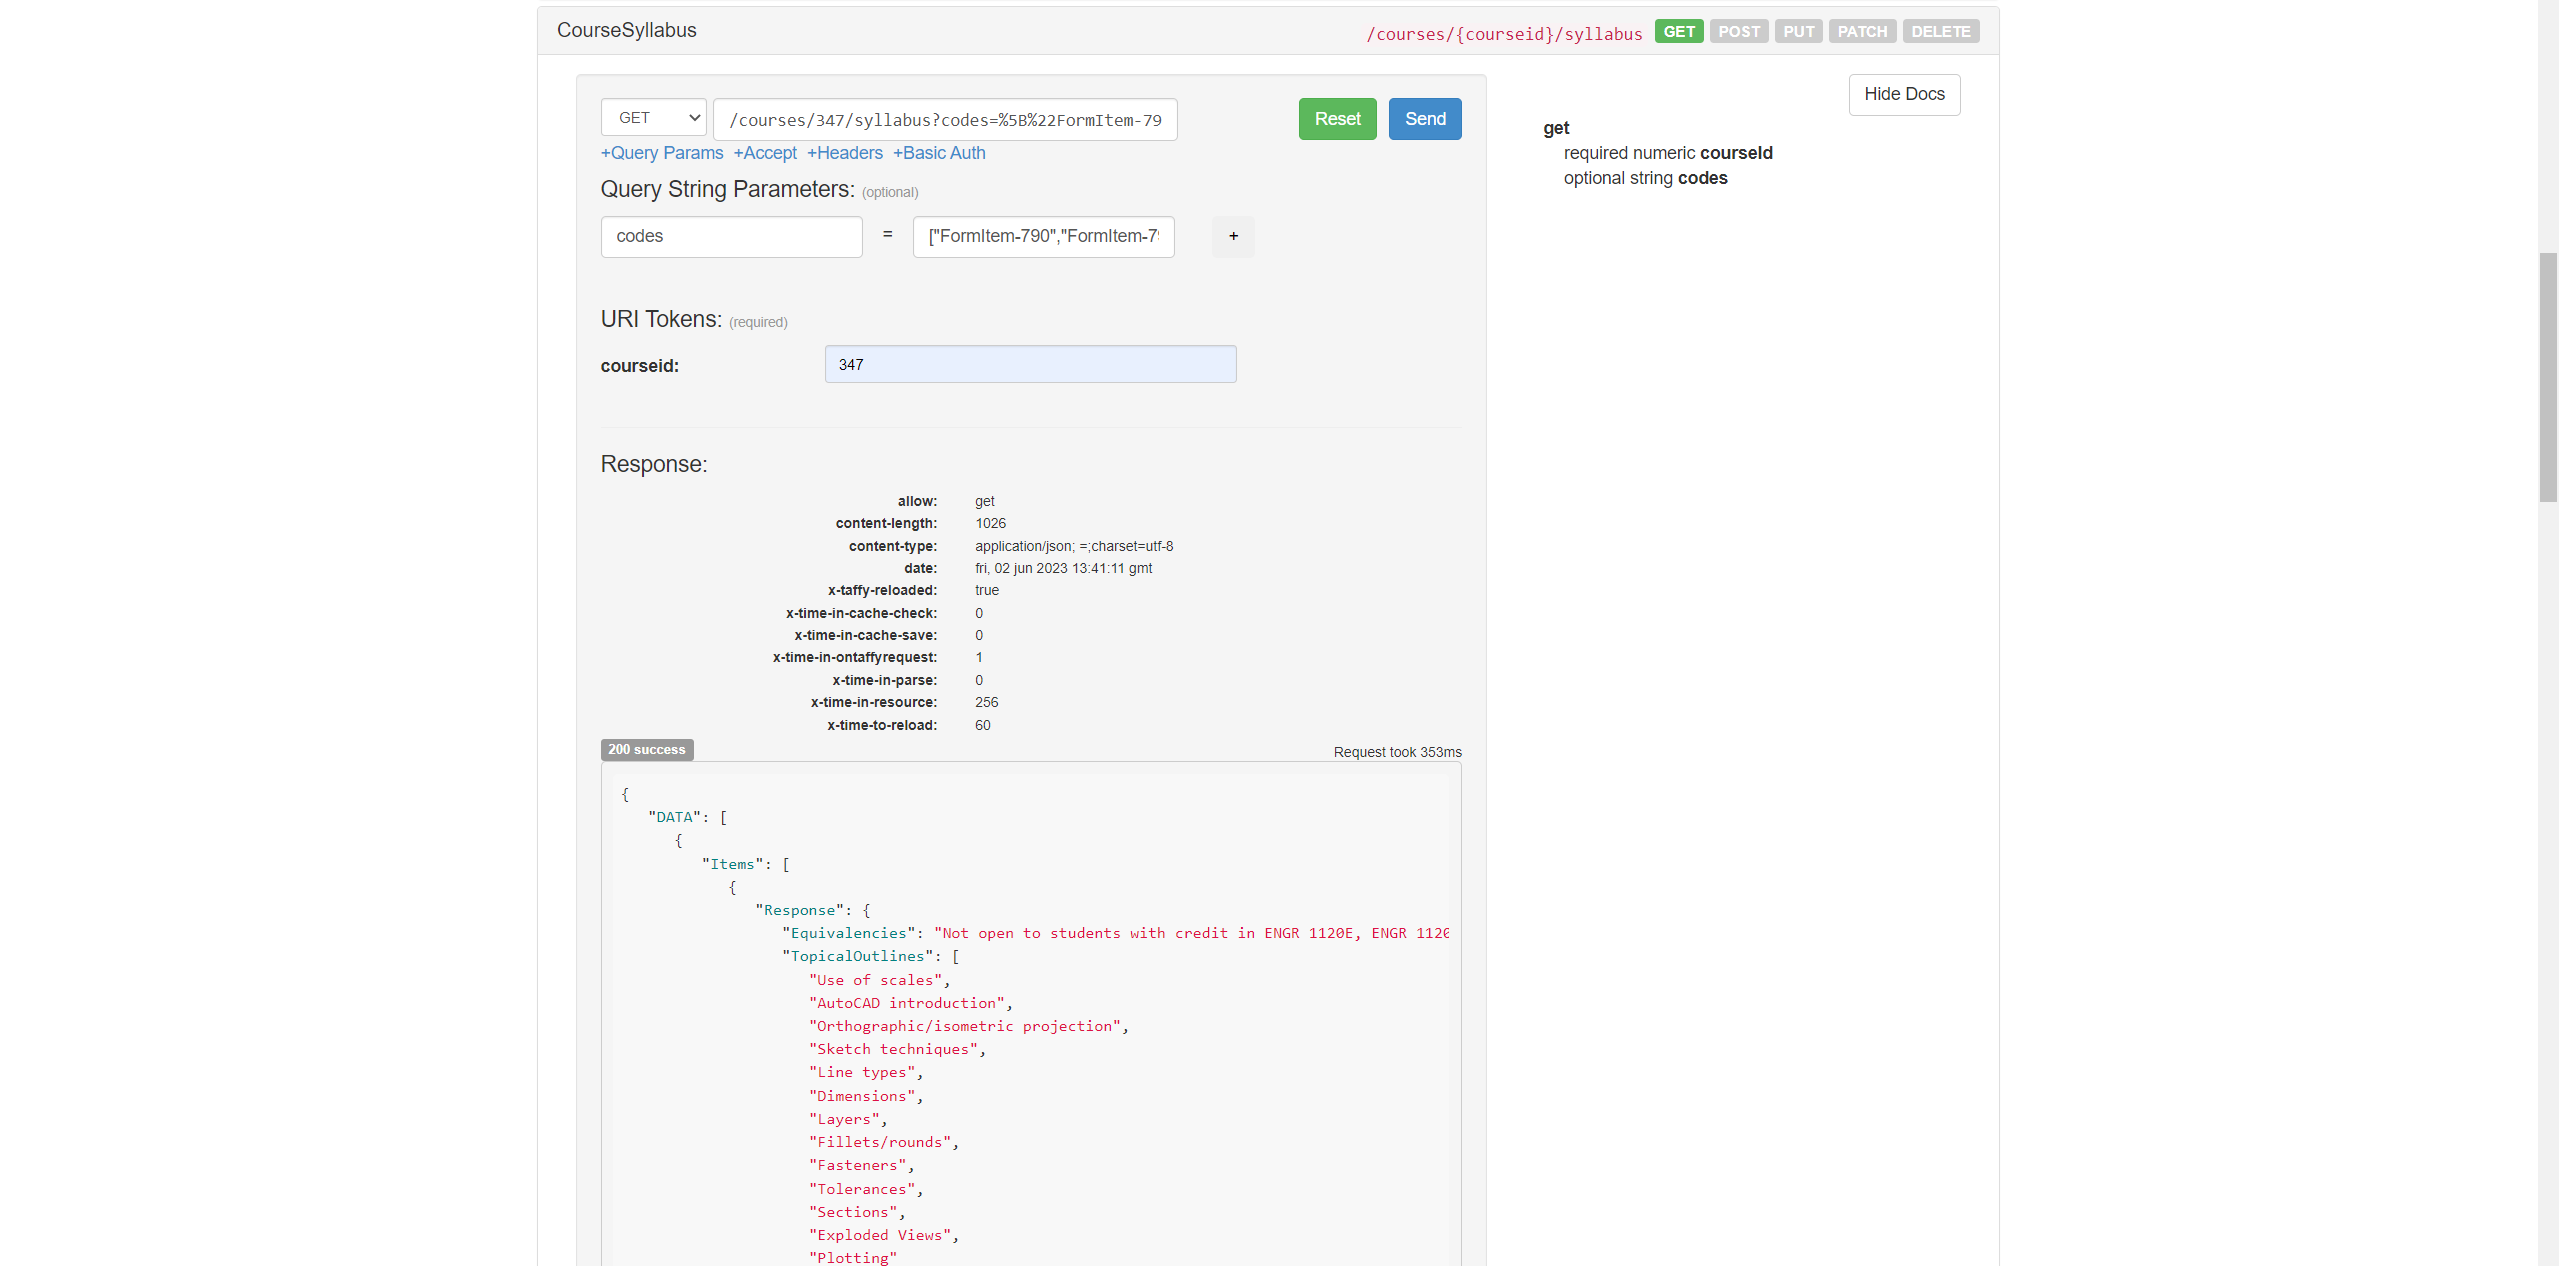Click the page vertical scrollbar thumb

(x=2547, y=377)
